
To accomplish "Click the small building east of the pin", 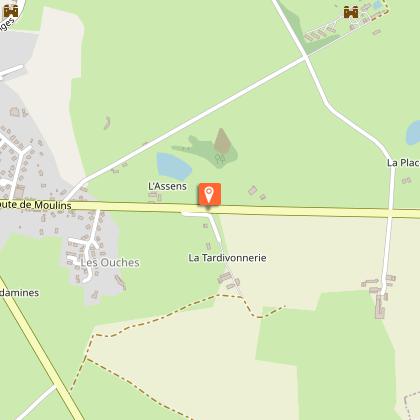I will (253, 190).
